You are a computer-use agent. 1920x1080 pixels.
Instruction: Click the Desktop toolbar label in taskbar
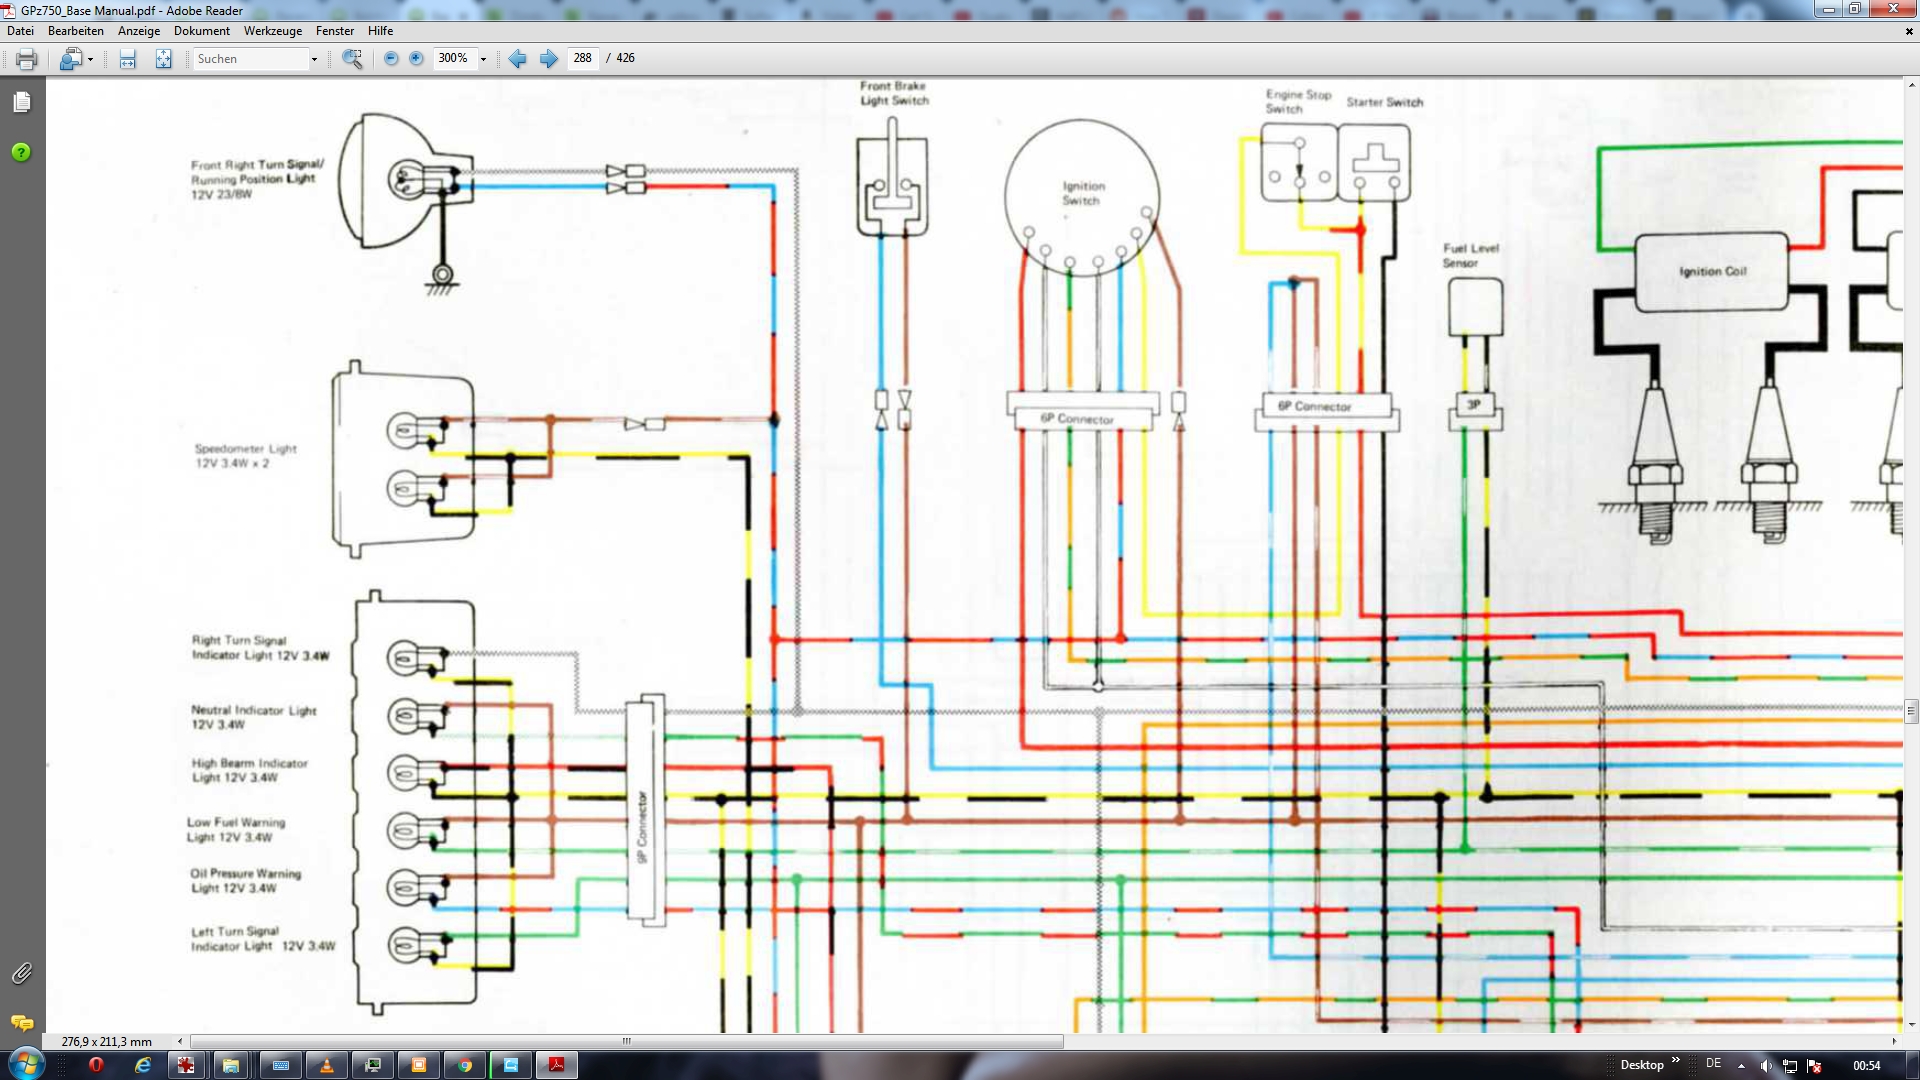tap(1641, 1064)
